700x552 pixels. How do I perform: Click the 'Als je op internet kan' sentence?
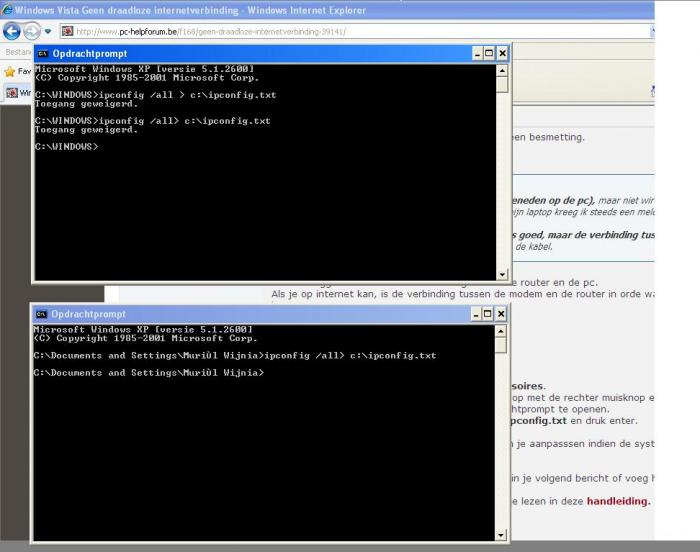coord(462,294)
